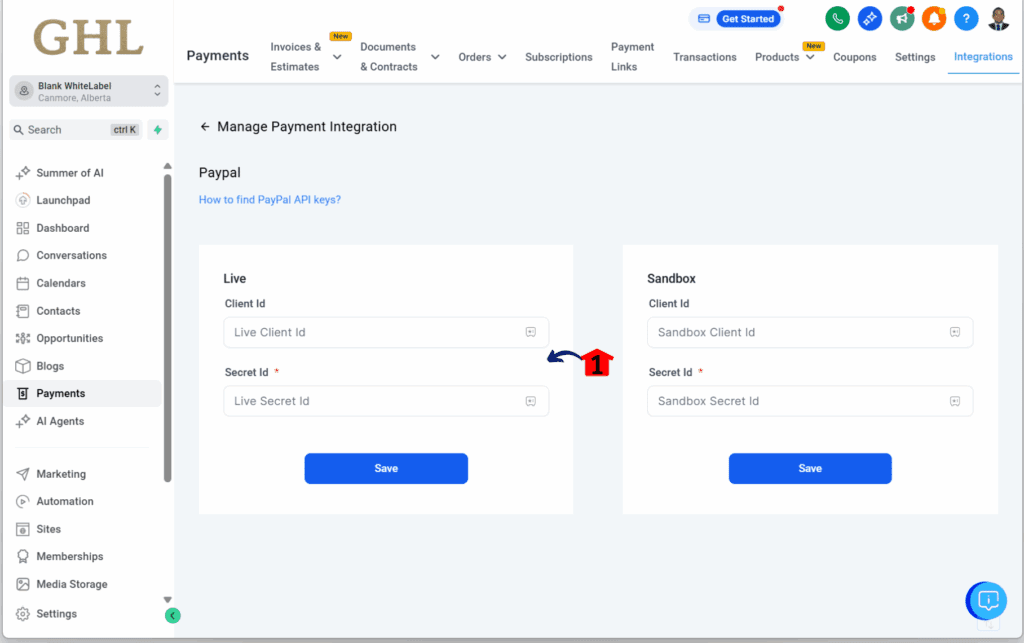Open Contacts from the sidebar
The height and width of the screenshot is (643, 1024).
click(x=58, y=311)
